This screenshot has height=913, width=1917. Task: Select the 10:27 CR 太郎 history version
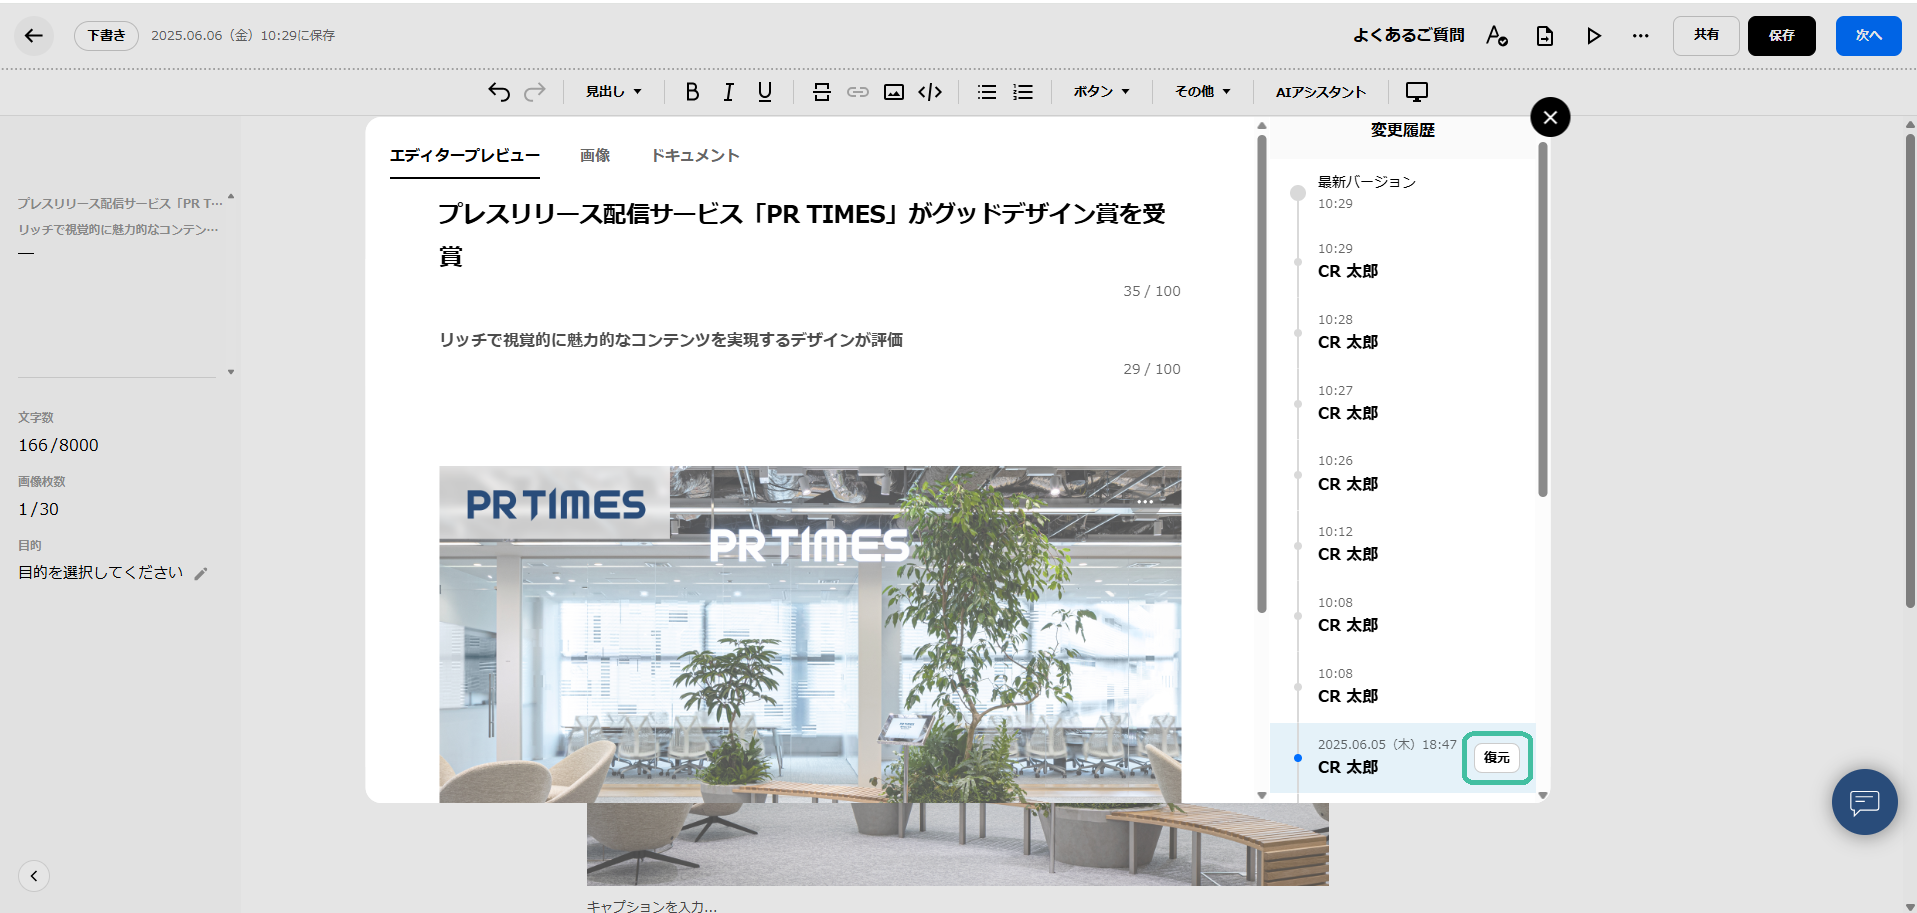pyautogui.click(x=1347, y=403)
